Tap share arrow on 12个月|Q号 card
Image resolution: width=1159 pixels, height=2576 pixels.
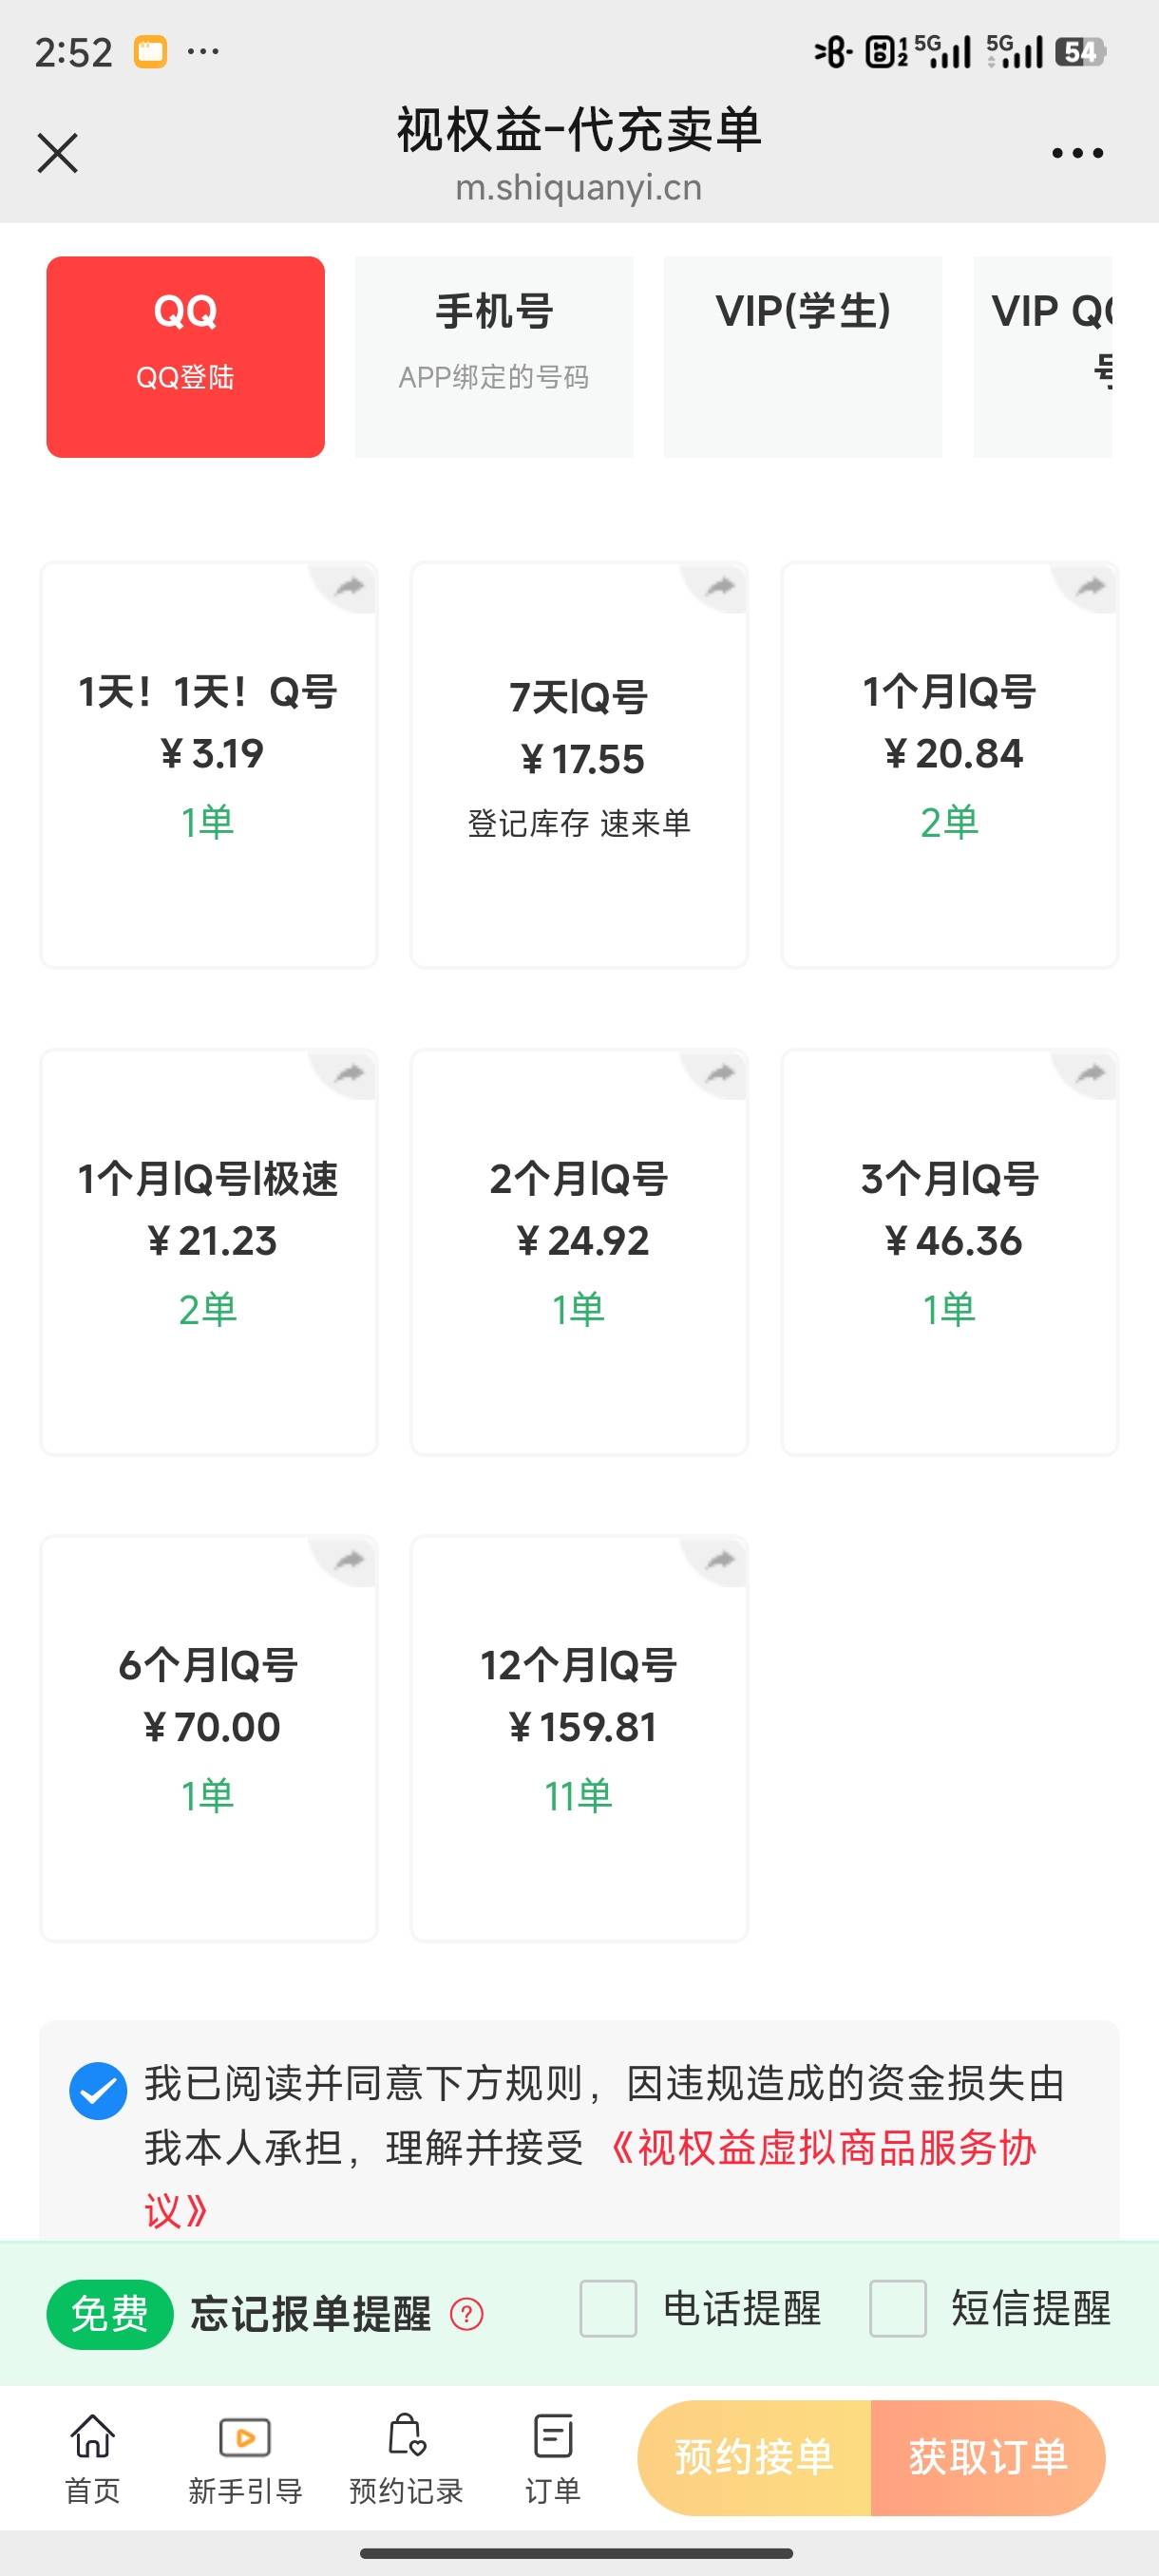tap(720, 1561)
